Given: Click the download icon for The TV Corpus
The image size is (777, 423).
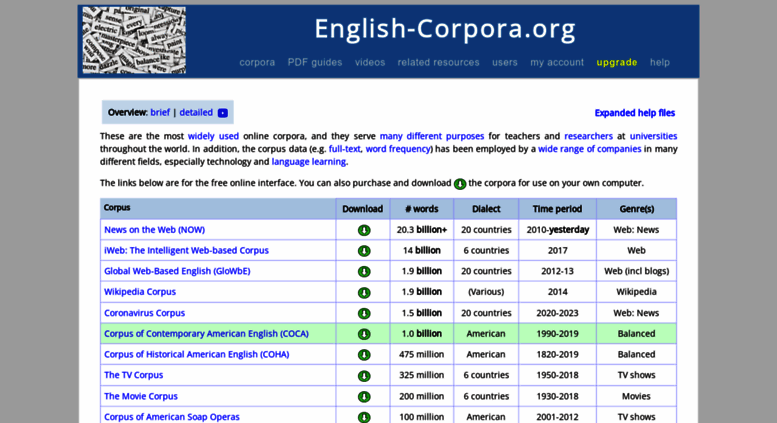Looking at the screenshot, I should pyautogui.click(x=364, y=376).
